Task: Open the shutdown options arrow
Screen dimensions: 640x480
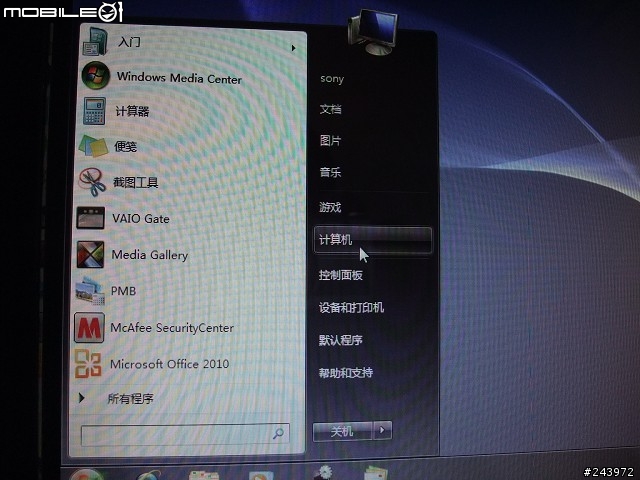Action: (382, 430)
